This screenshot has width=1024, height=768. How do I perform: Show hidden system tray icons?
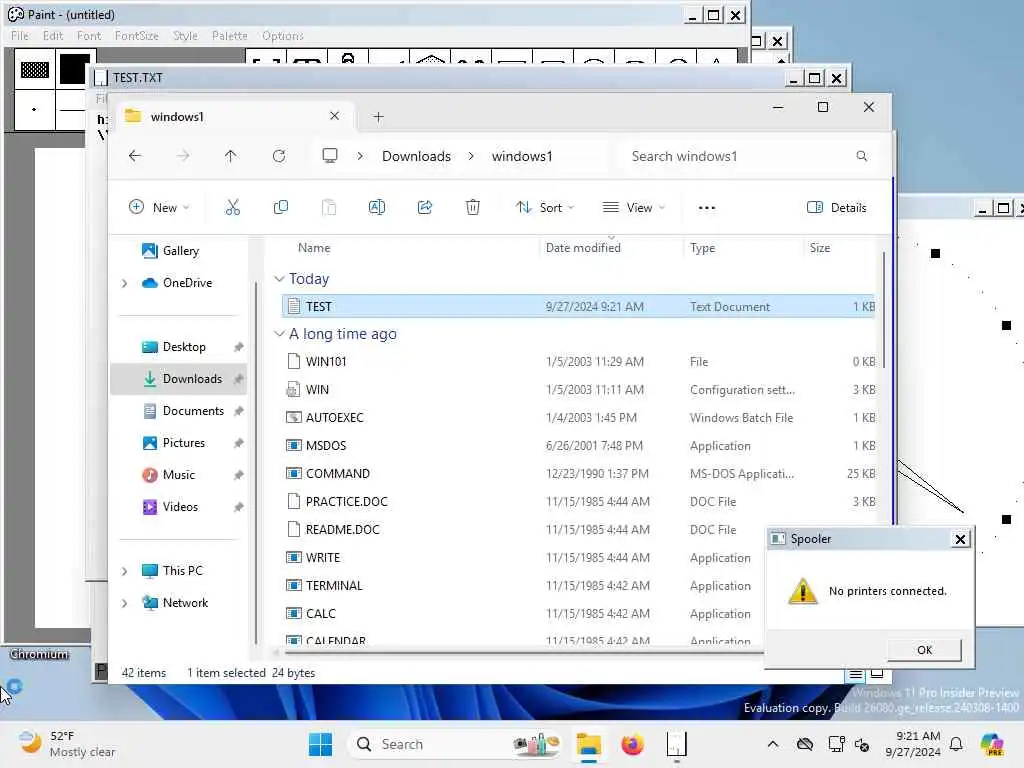click(773, 744)
